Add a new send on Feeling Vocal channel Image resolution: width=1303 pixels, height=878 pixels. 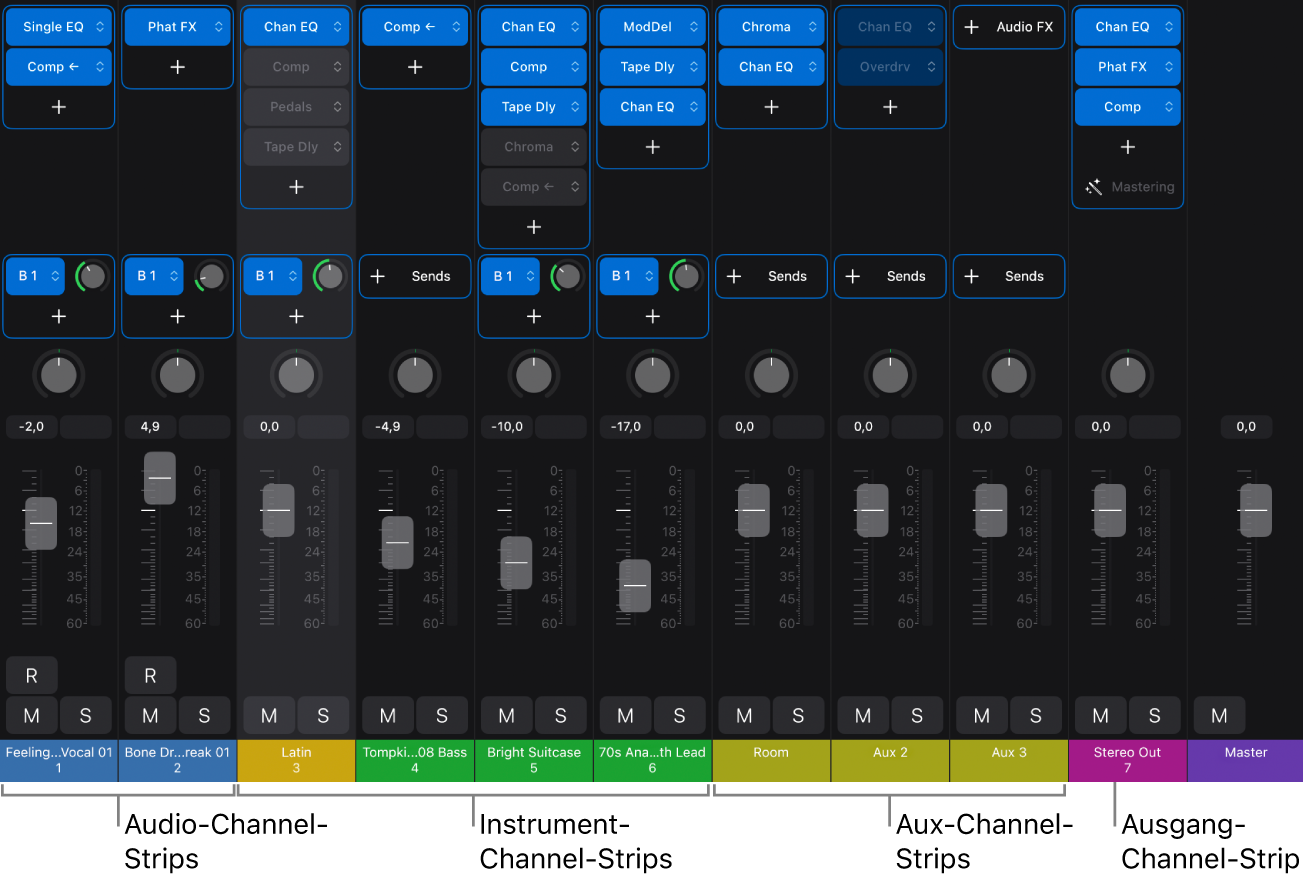click(58, 316)
